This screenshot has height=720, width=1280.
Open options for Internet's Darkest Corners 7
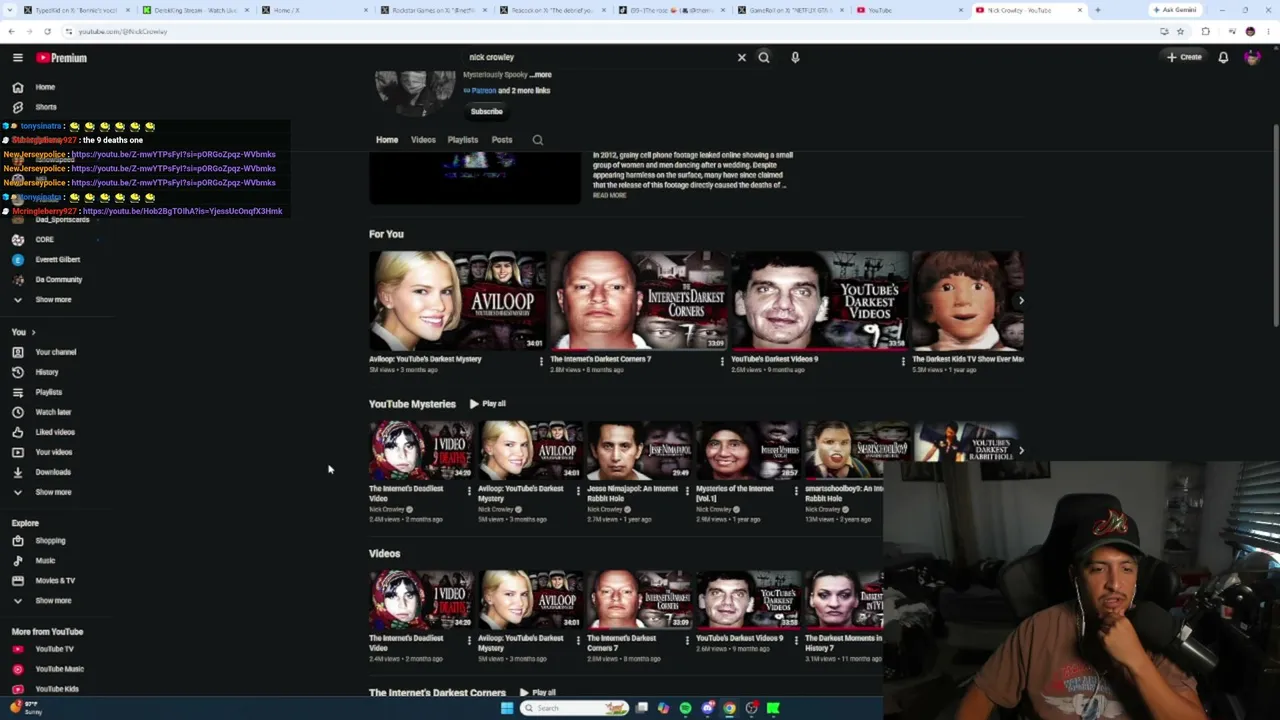pos(722,361)
